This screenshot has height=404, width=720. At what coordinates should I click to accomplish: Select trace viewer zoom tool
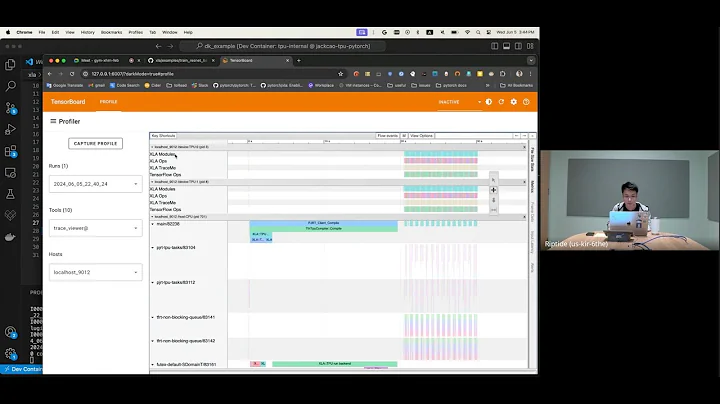pyautogui.click(x=494, y=200)
